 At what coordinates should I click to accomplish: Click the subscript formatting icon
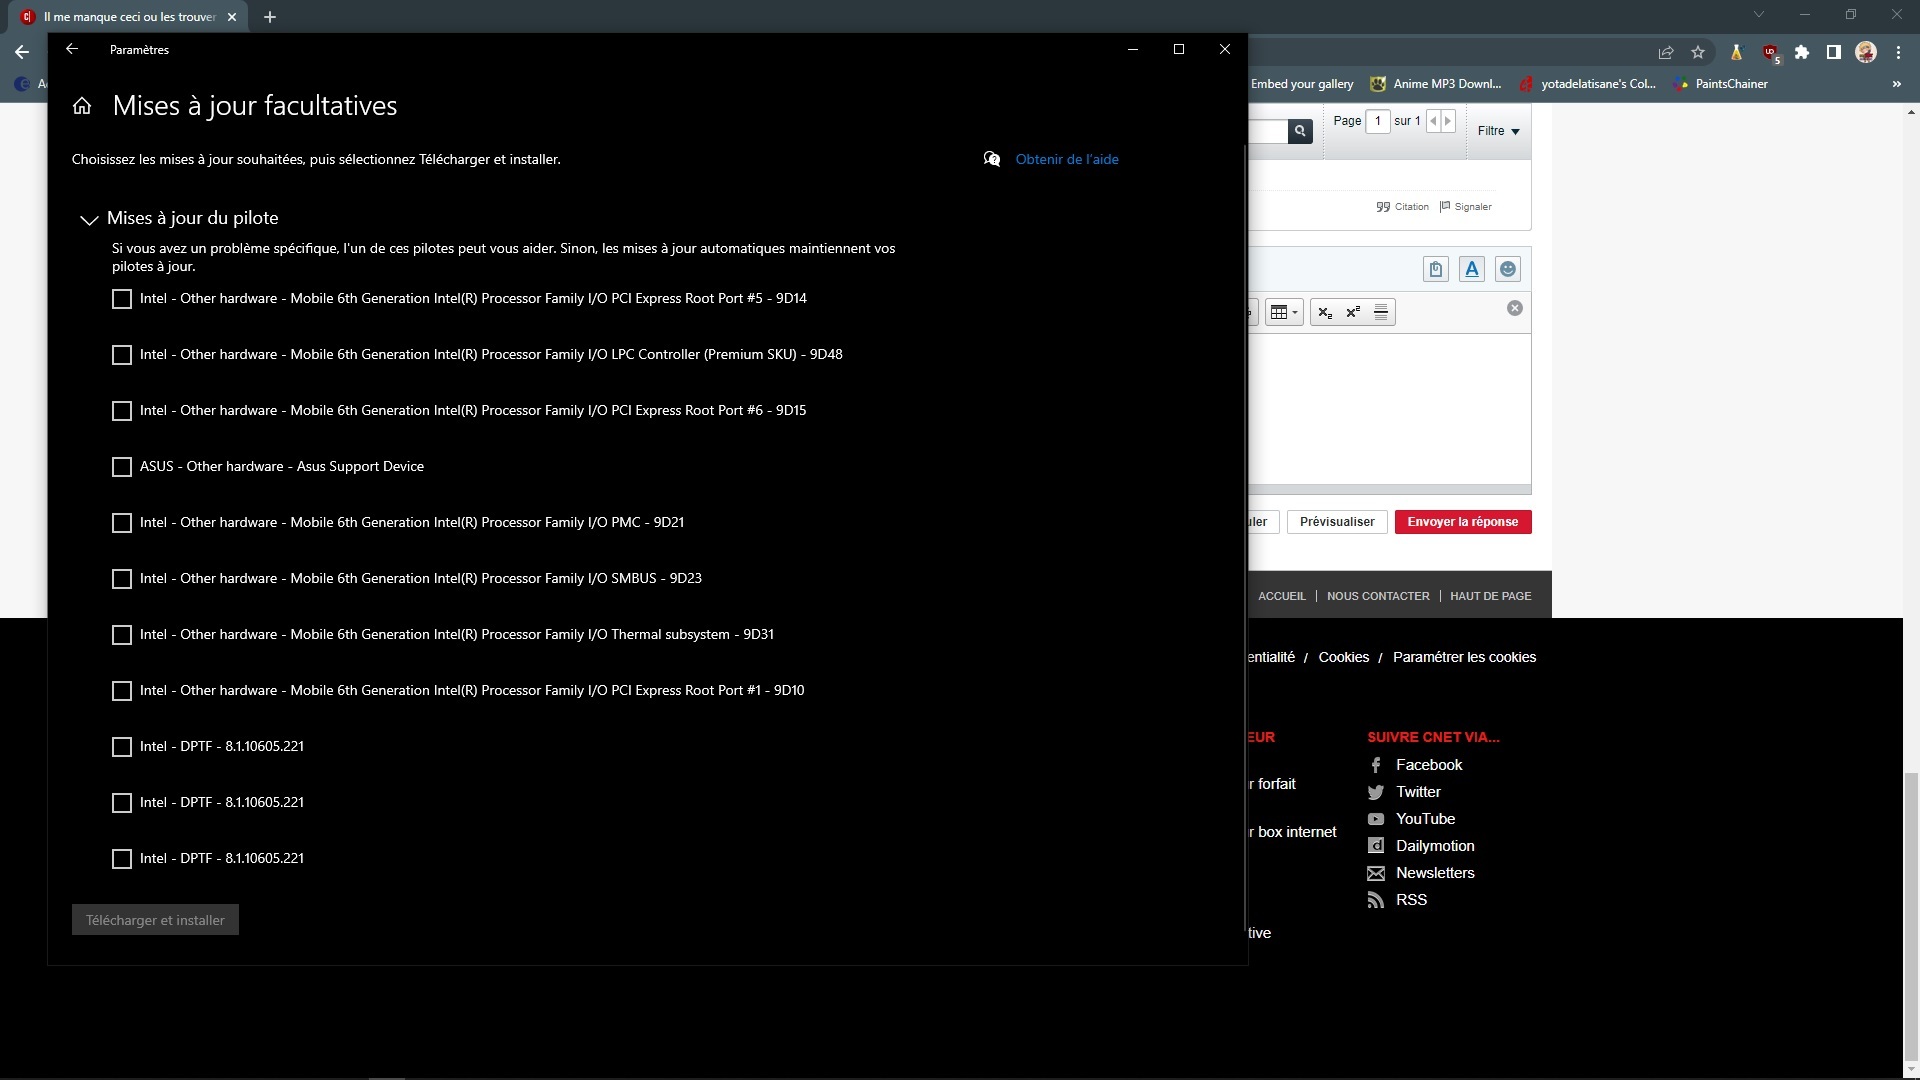click(x=1325, y=312)
